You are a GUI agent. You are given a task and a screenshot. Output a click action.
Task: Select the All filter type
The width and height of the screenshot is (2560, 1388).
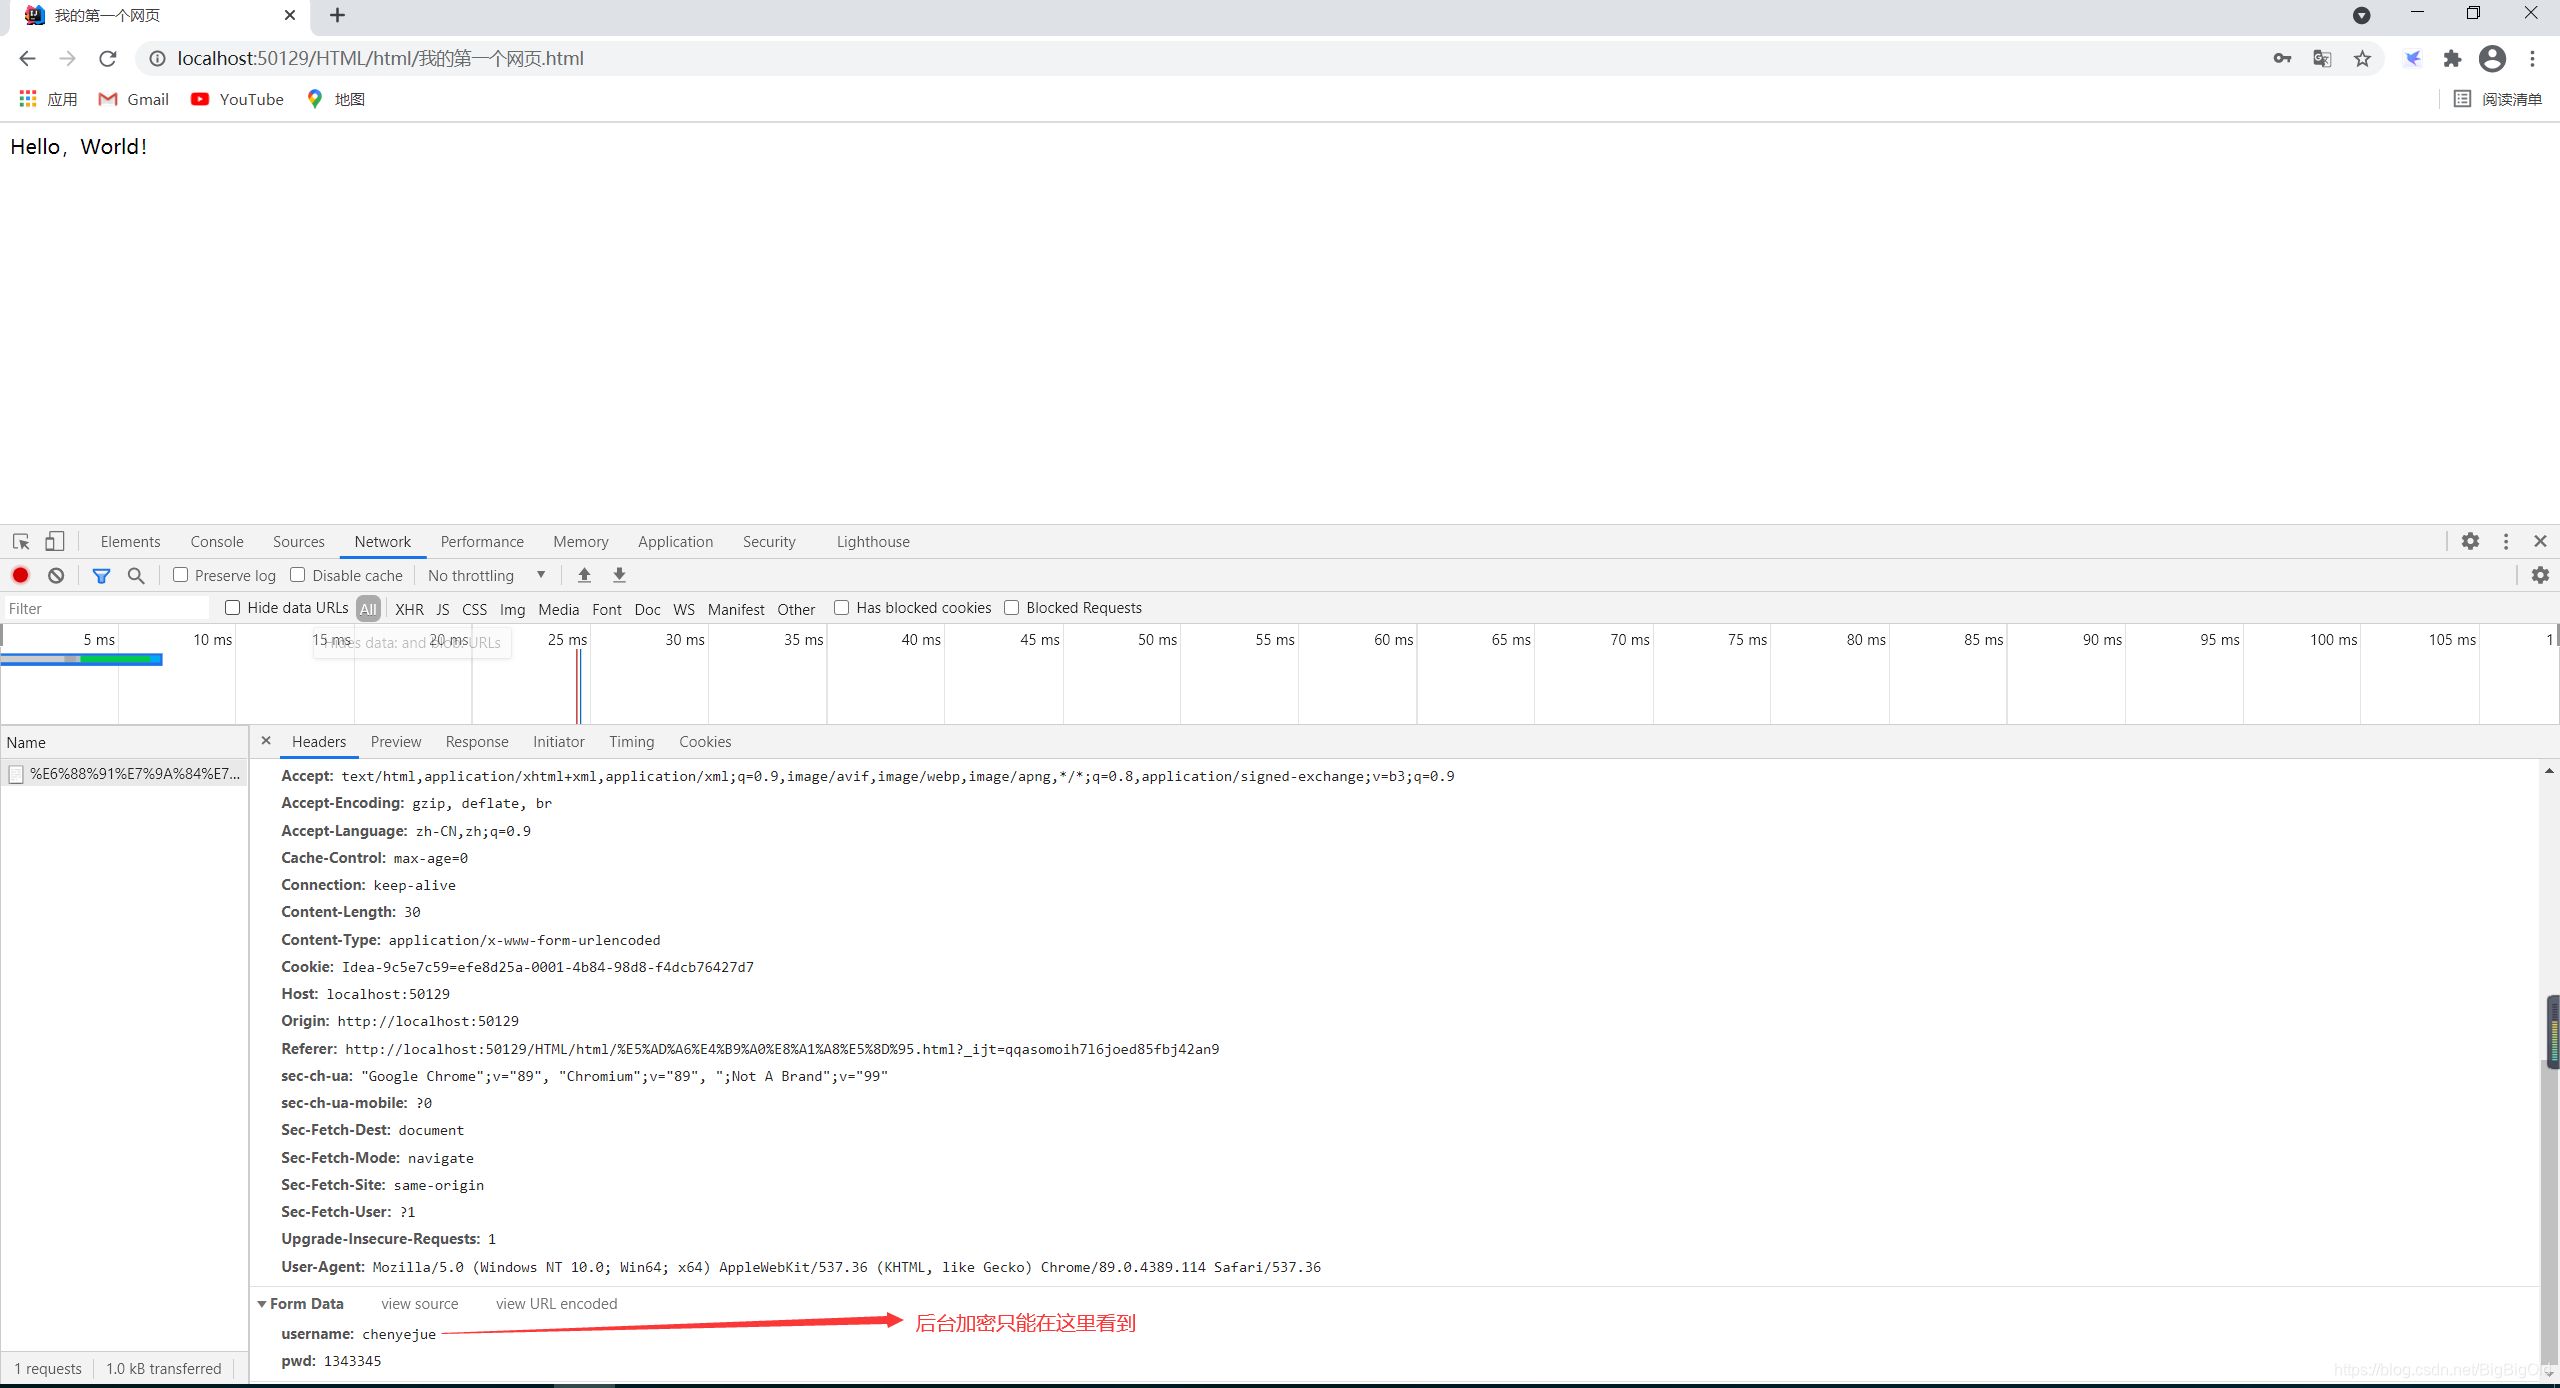pyautogui.click(x=368, y=609)
